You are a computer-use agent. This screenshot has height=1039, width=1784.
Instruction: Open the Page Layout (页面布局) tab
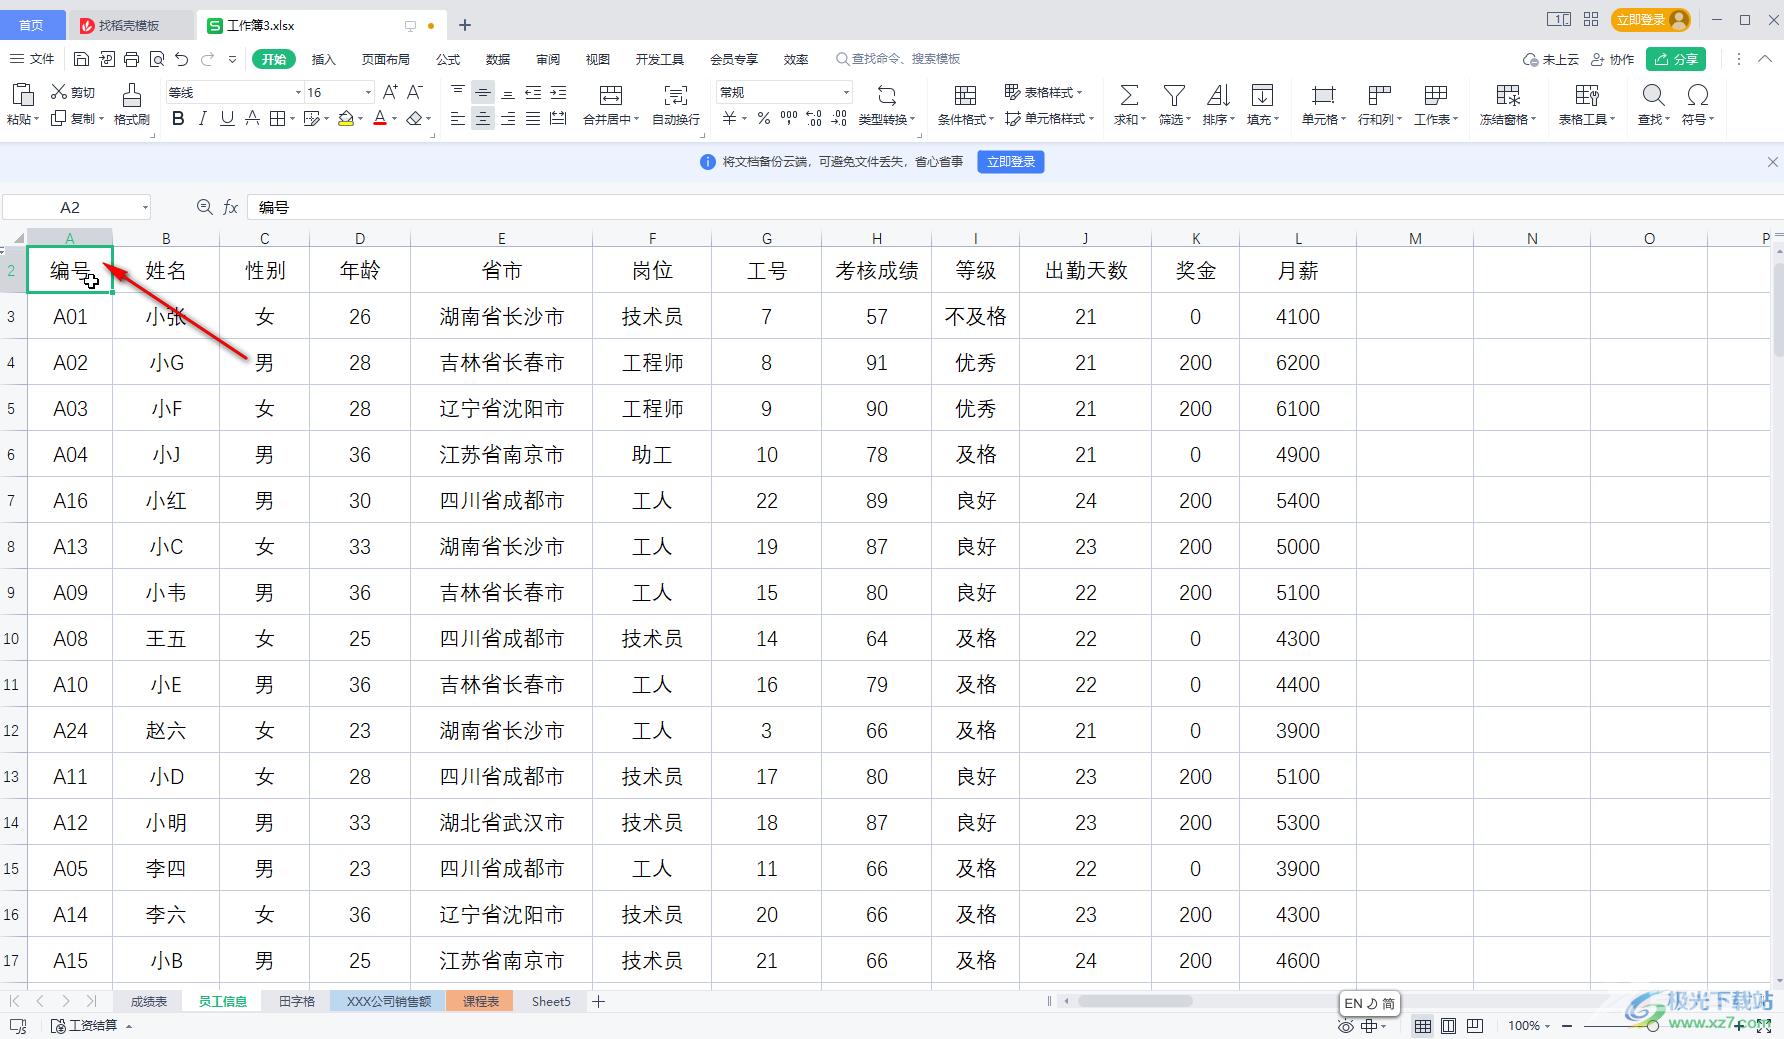(x=386, y=59)
